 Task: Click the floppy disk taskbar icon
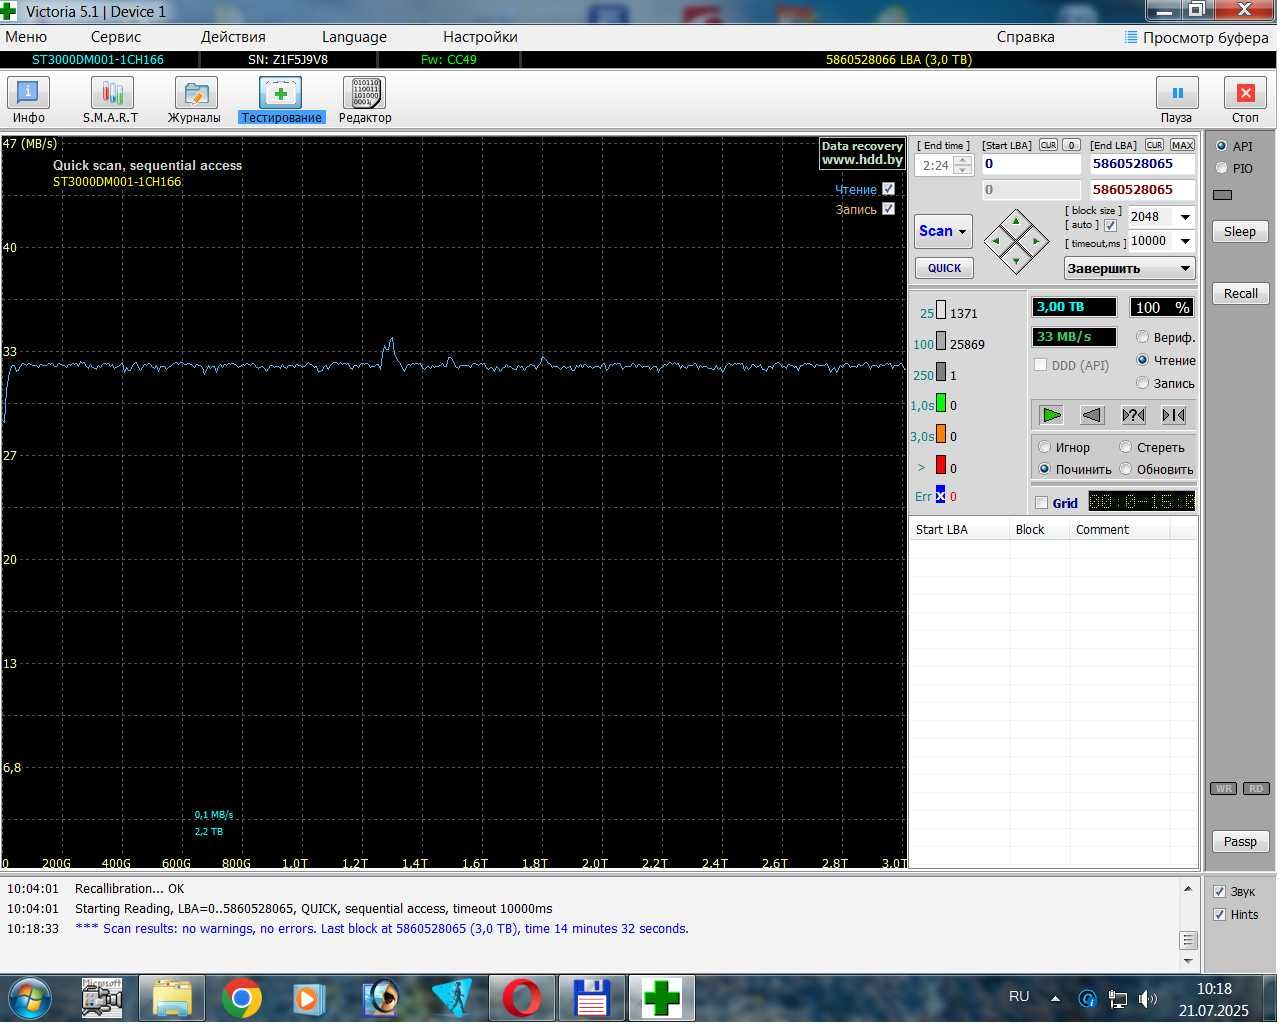591,998
